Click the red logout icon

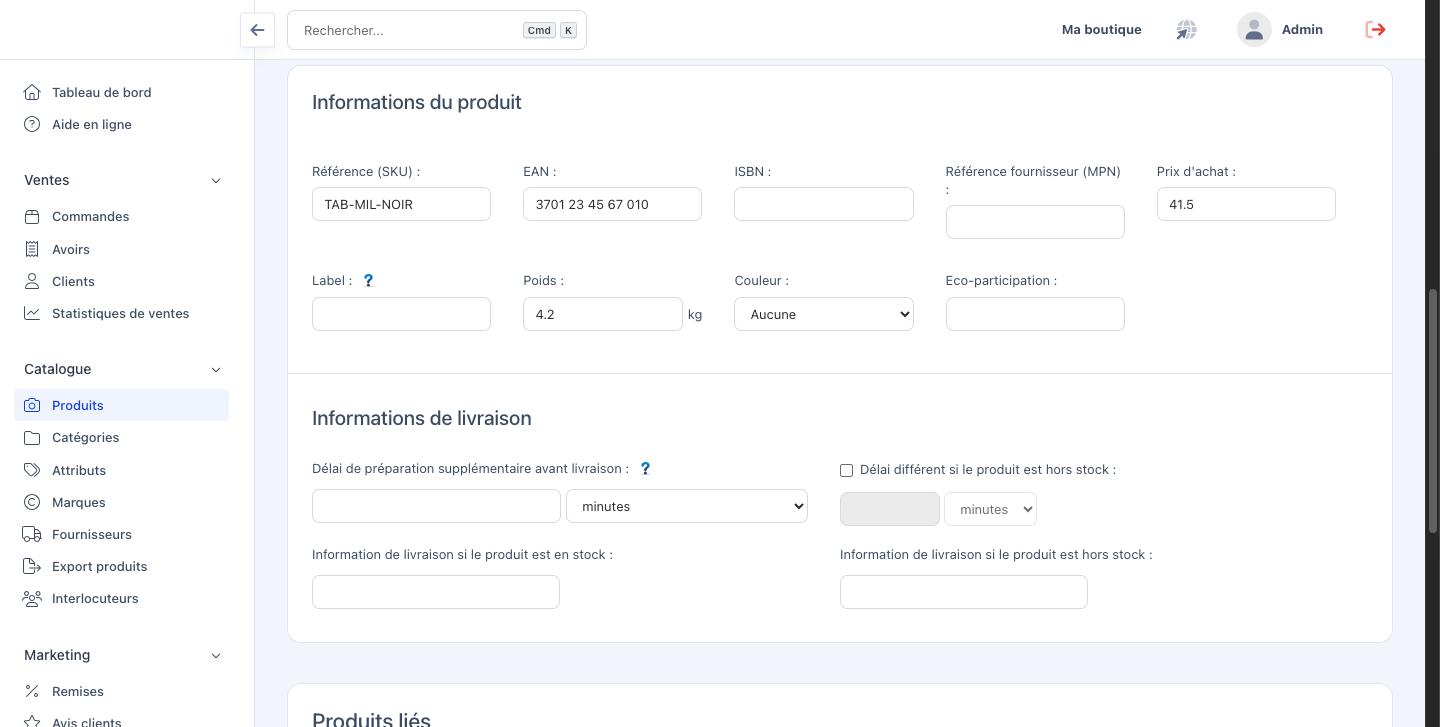click(1376, 30)
